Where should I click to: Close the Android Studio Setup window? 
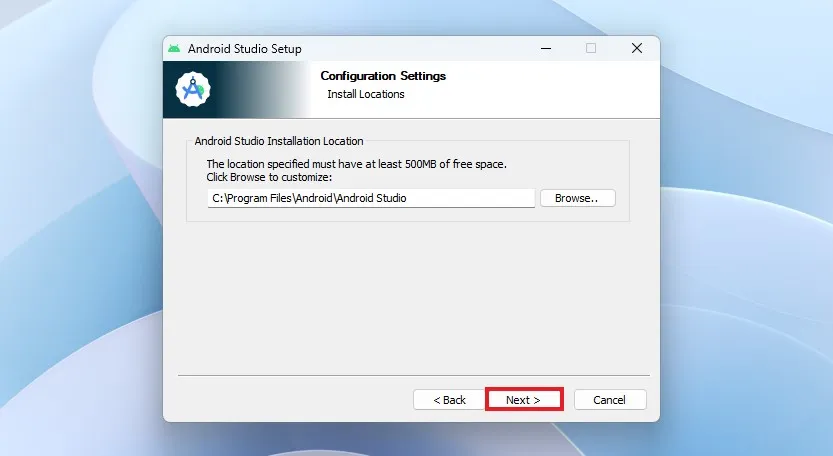[x=637, y=48]
